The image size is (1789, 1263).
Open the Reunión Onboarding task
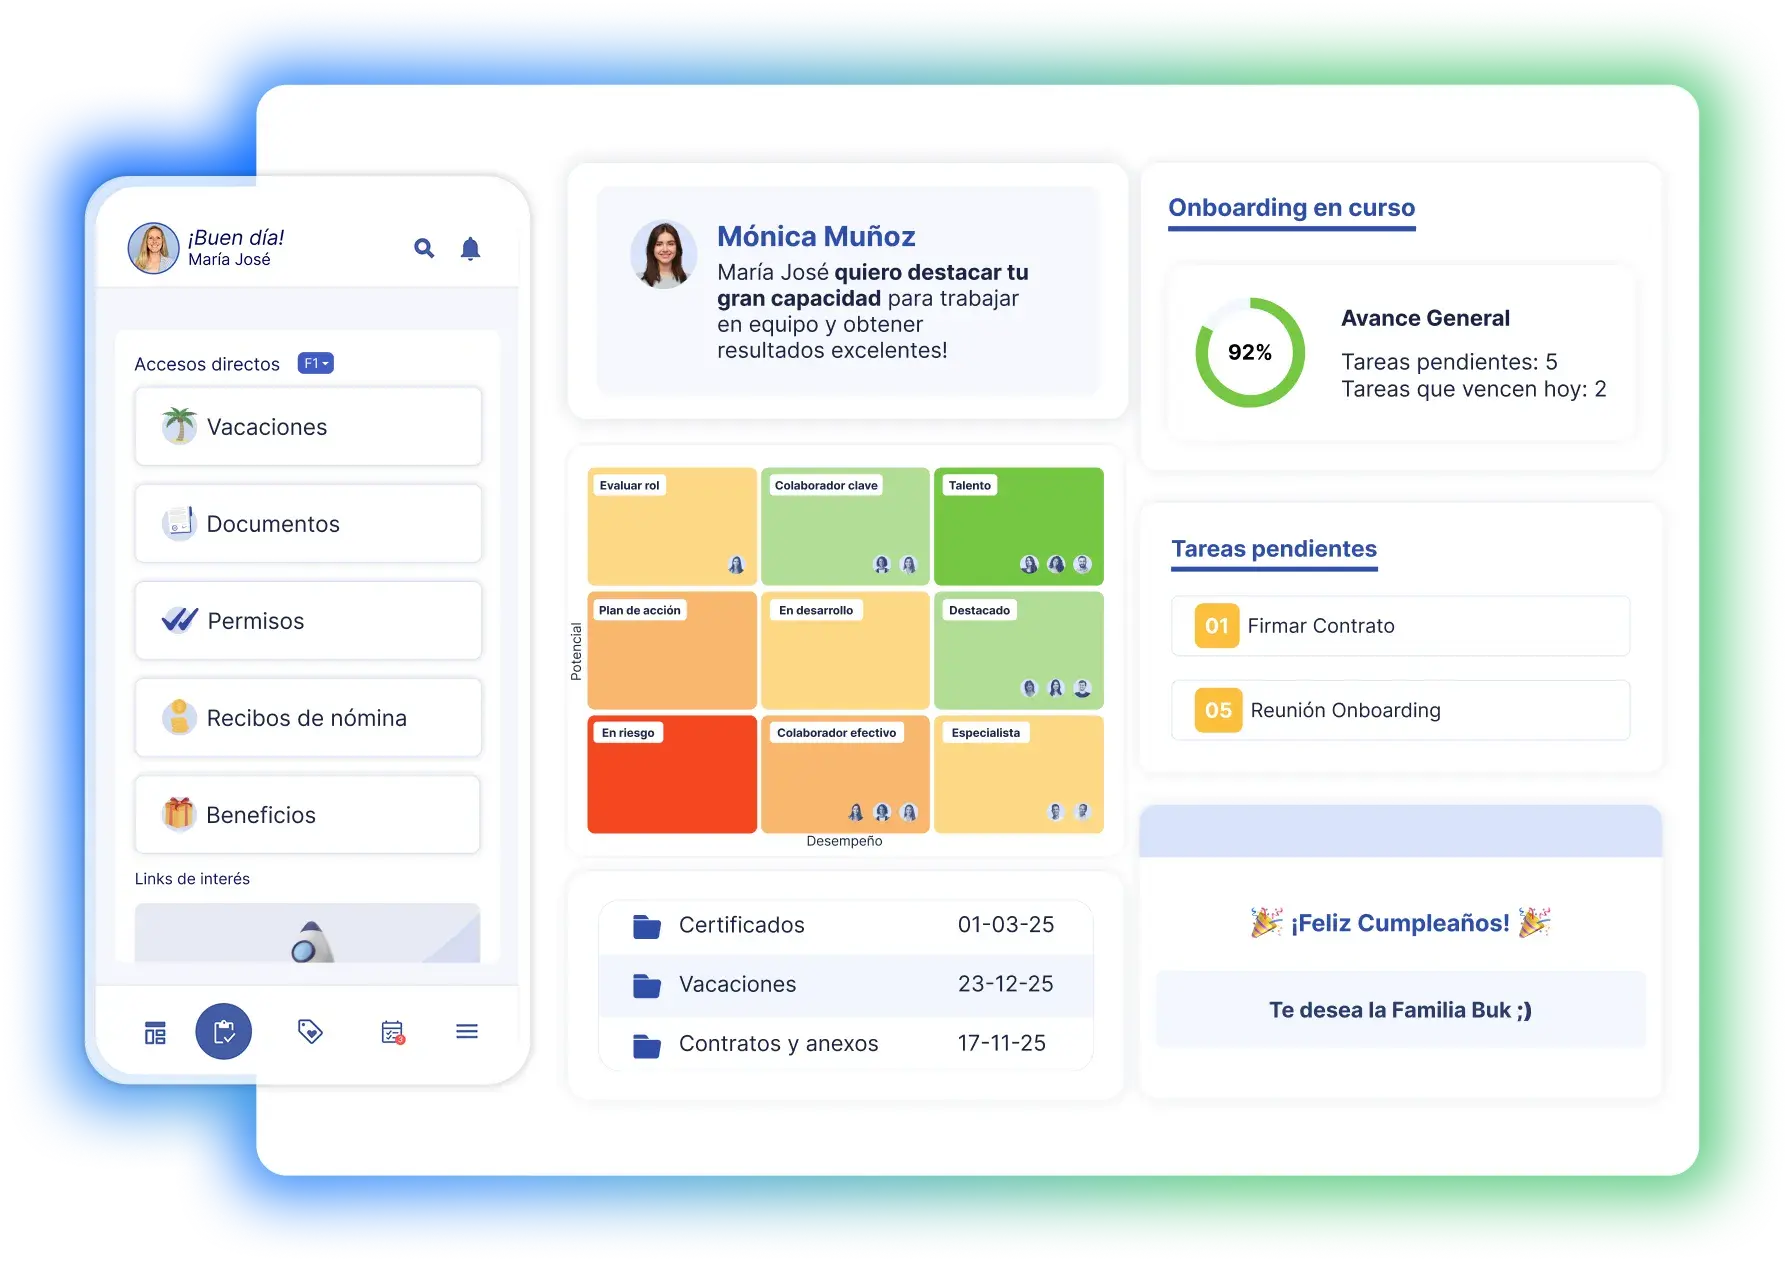point(1400,710)
